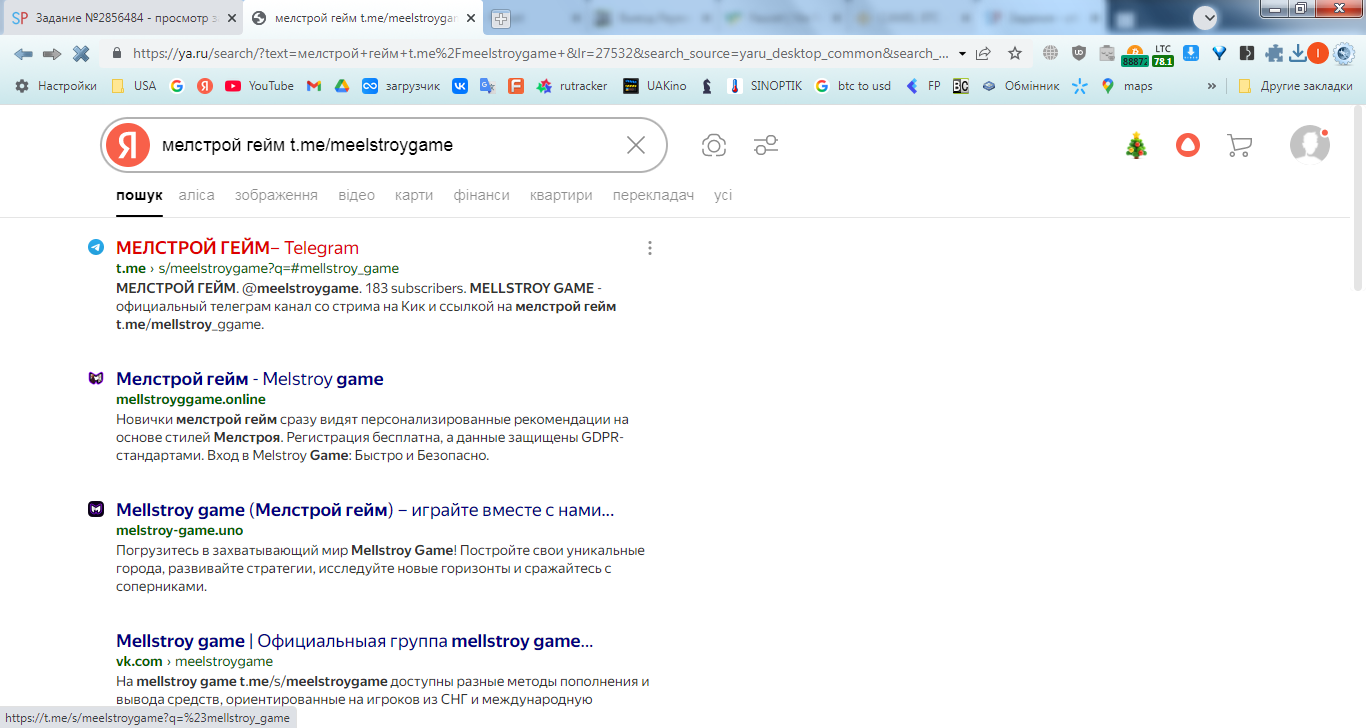The height and width of the screenshot is (728, 1366).
Task: Open the orange browser profile avatar
Action: [x=1318, y=53]
